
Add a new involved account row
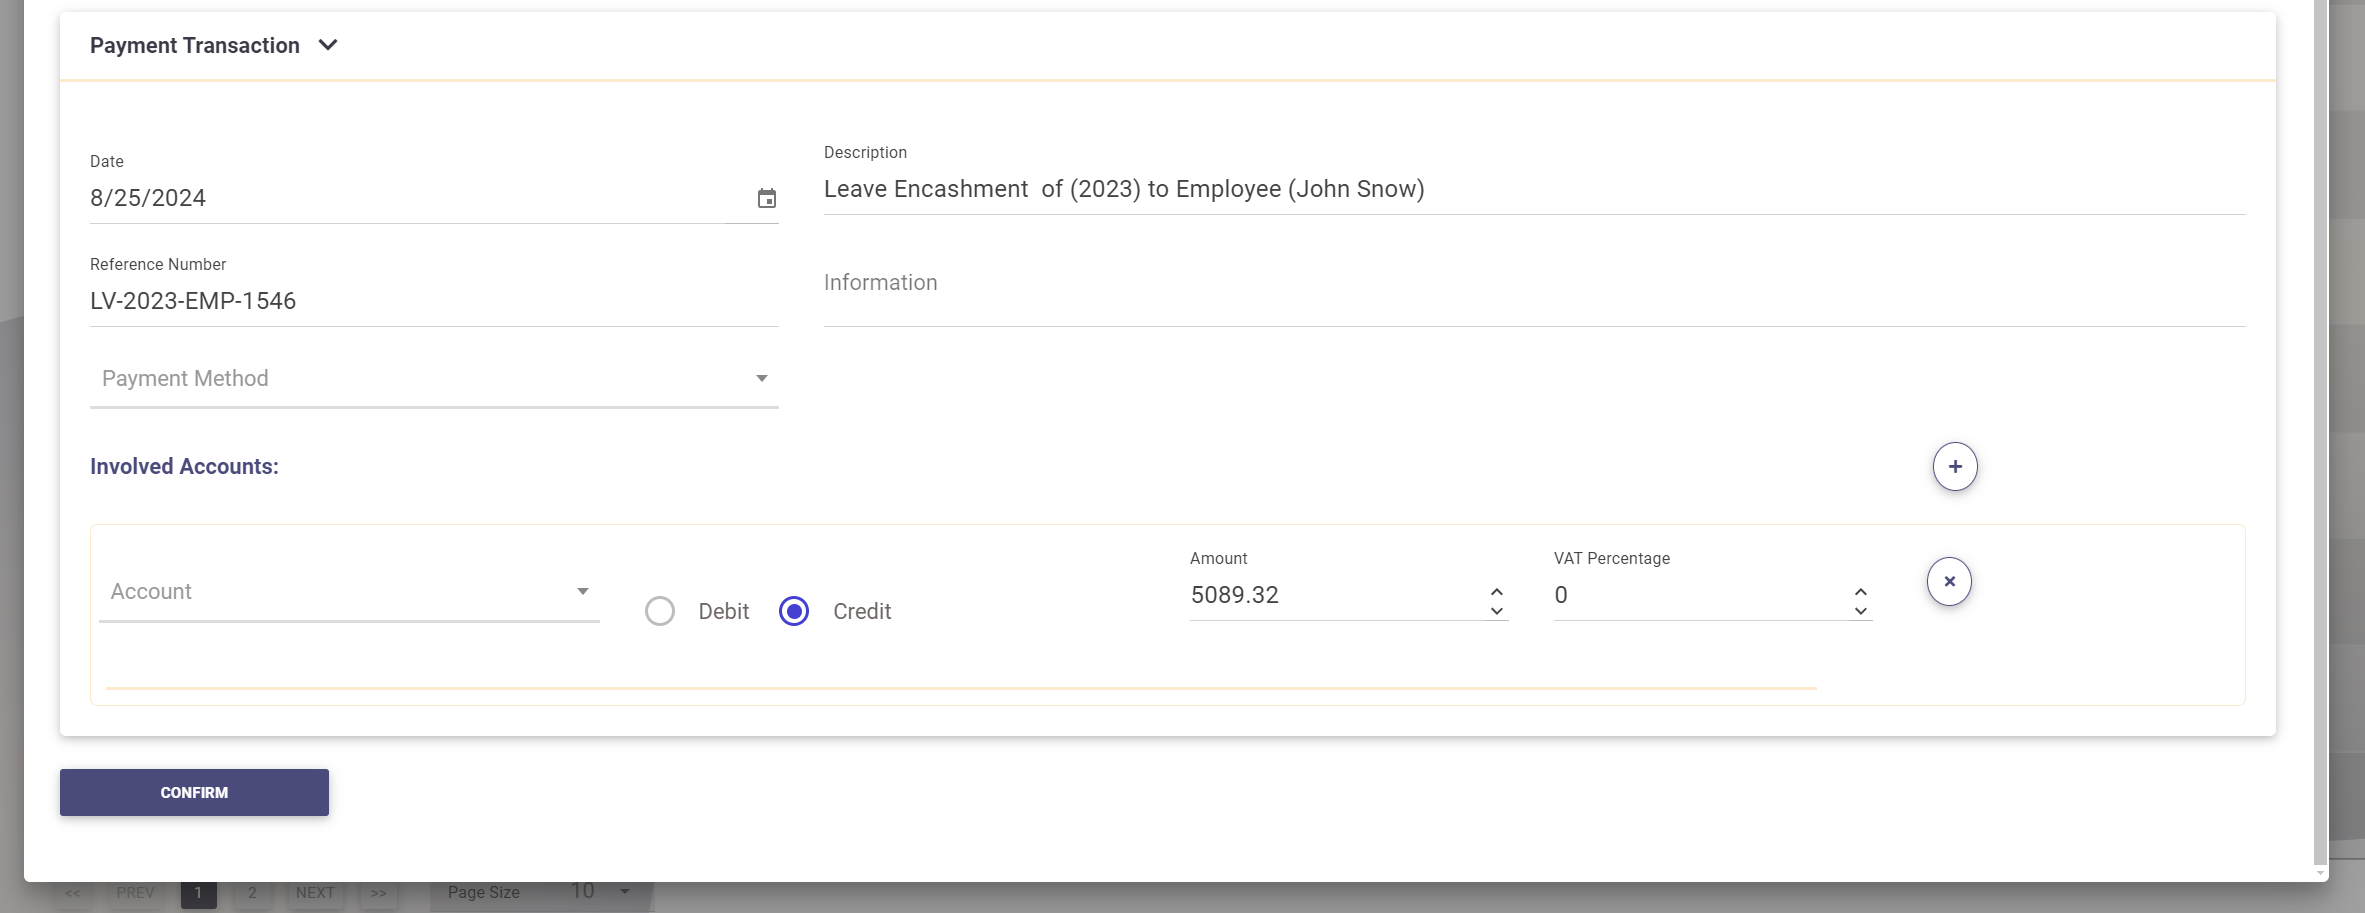tap(1954, 467)
